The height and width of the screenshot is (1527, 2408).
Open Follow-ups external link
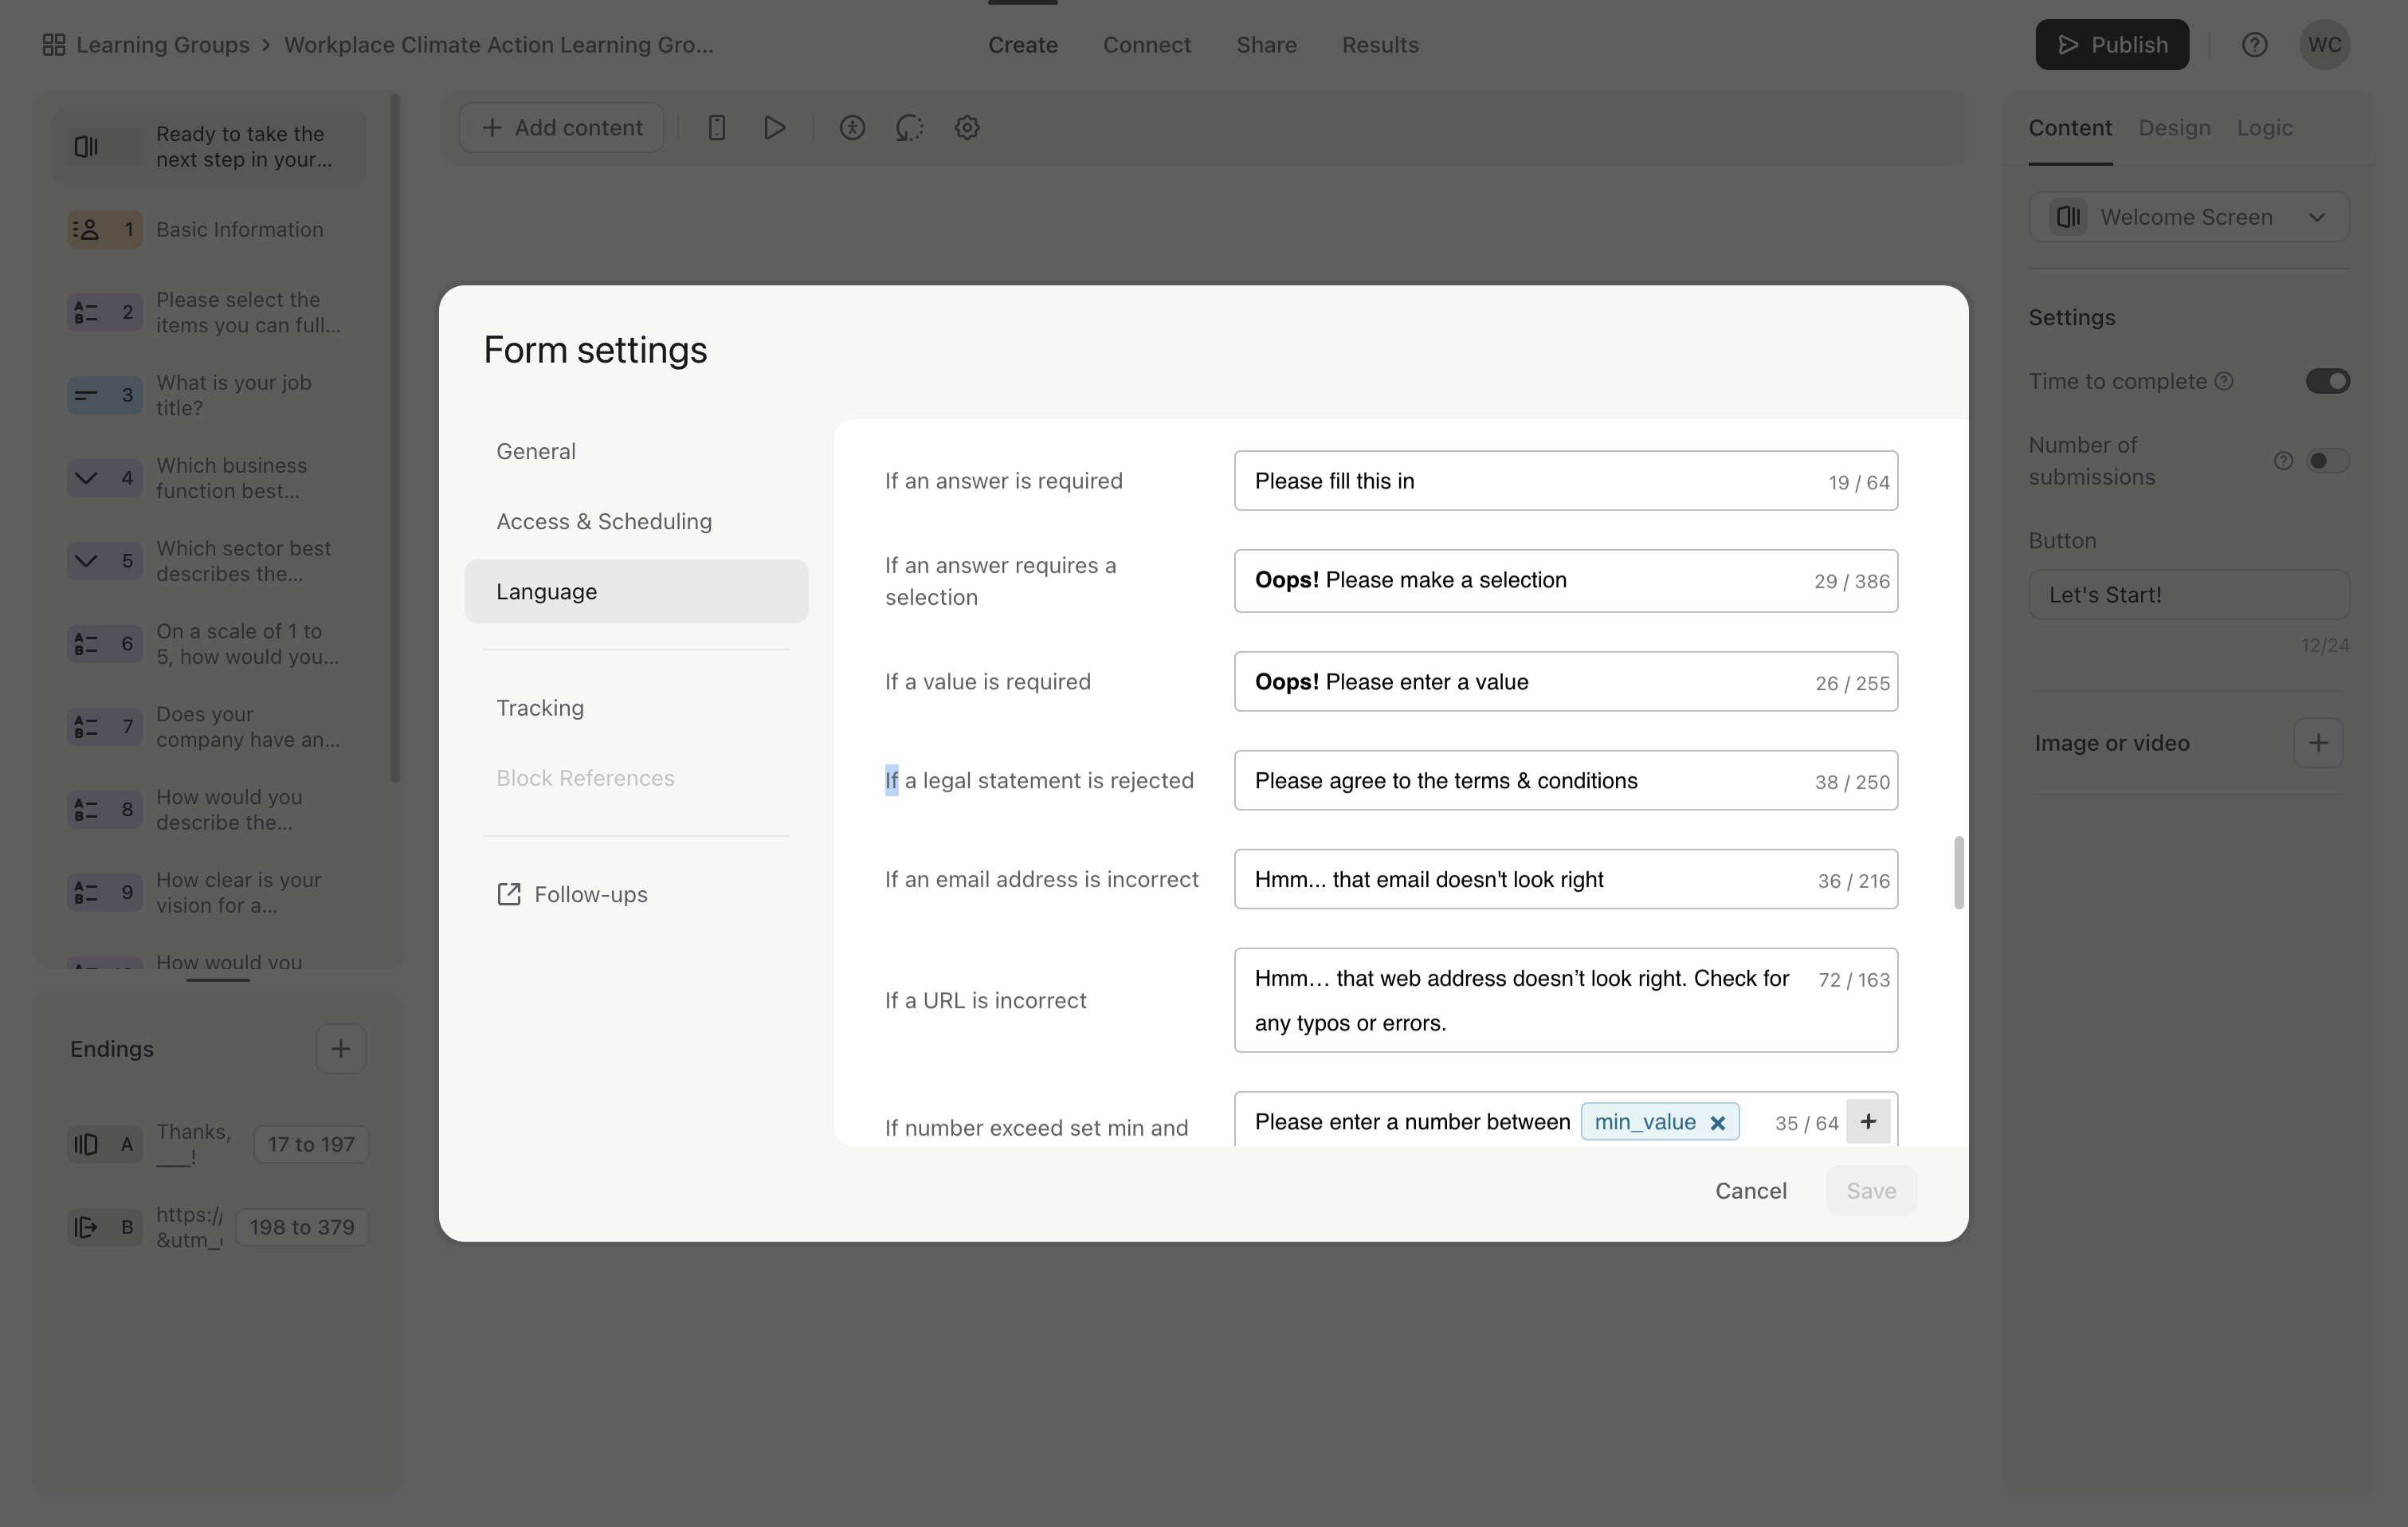click(x=572, y=895)
